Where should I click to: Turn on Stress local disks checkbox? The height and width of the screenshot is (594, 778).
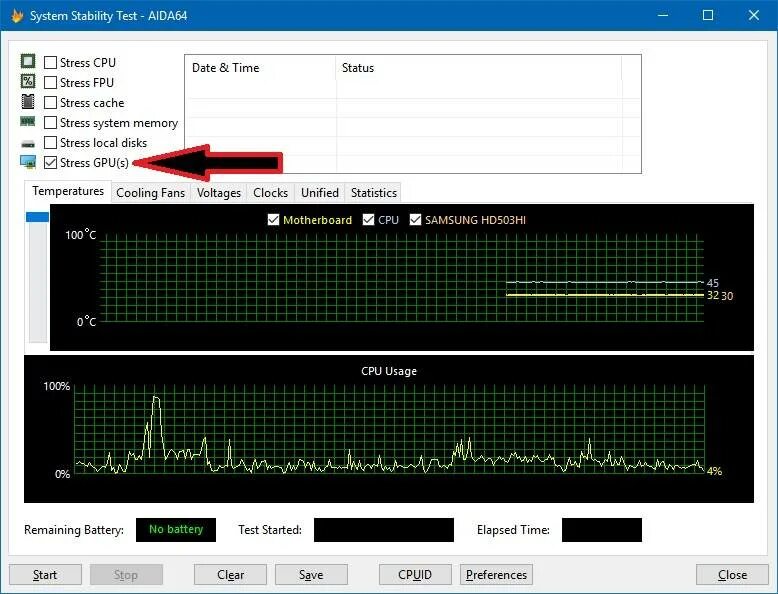coord(50,142)
